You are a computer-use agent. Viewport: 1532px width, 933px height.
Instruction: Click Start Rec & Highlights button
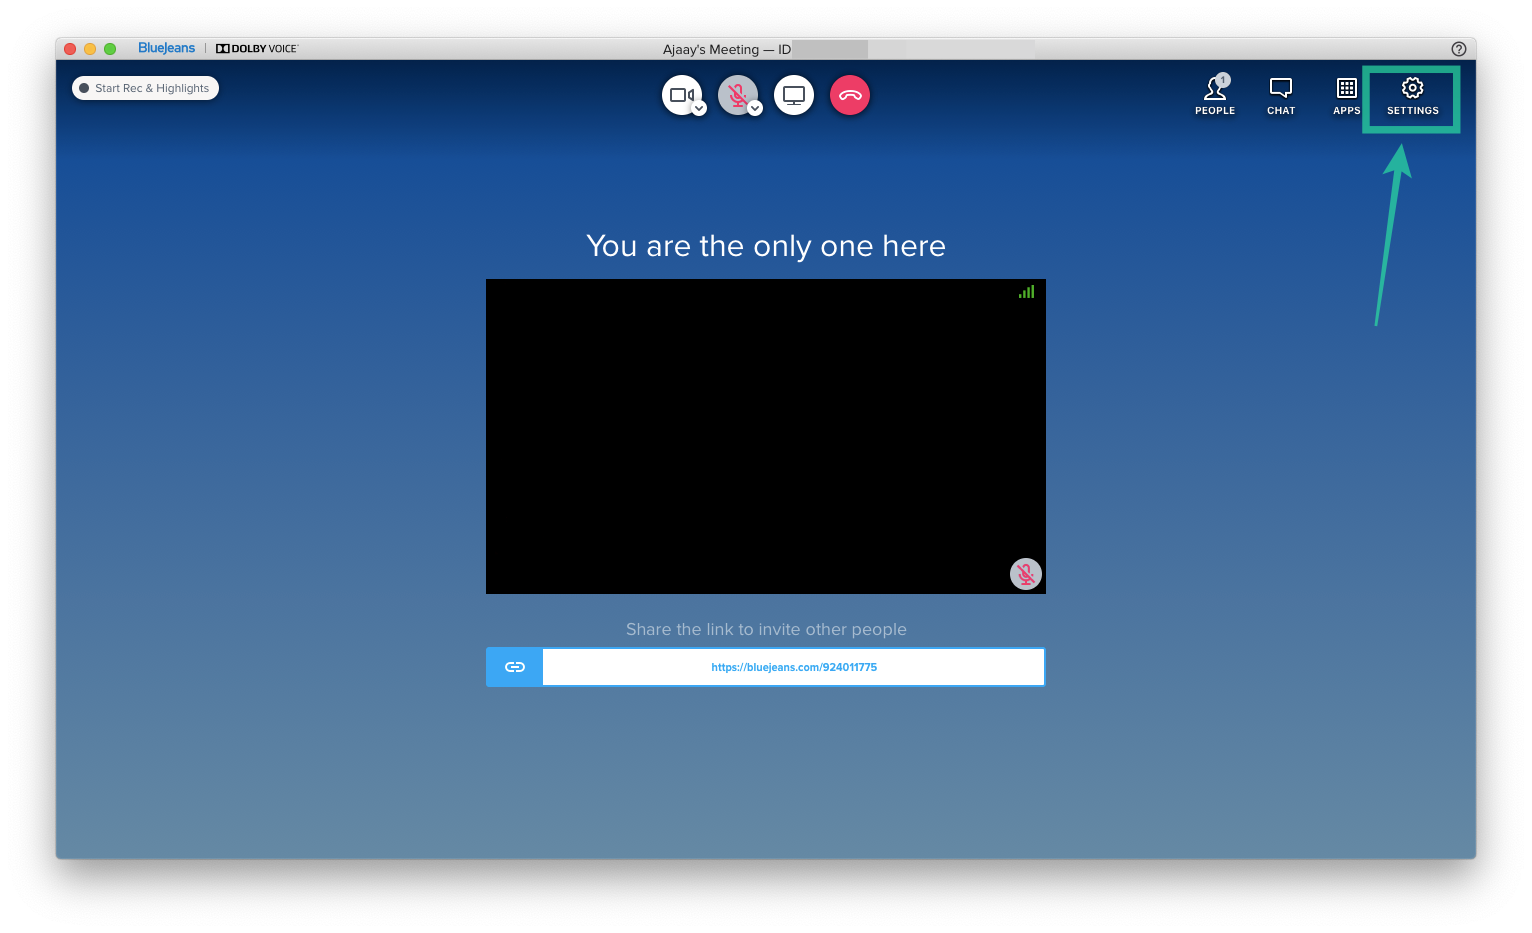145,88
